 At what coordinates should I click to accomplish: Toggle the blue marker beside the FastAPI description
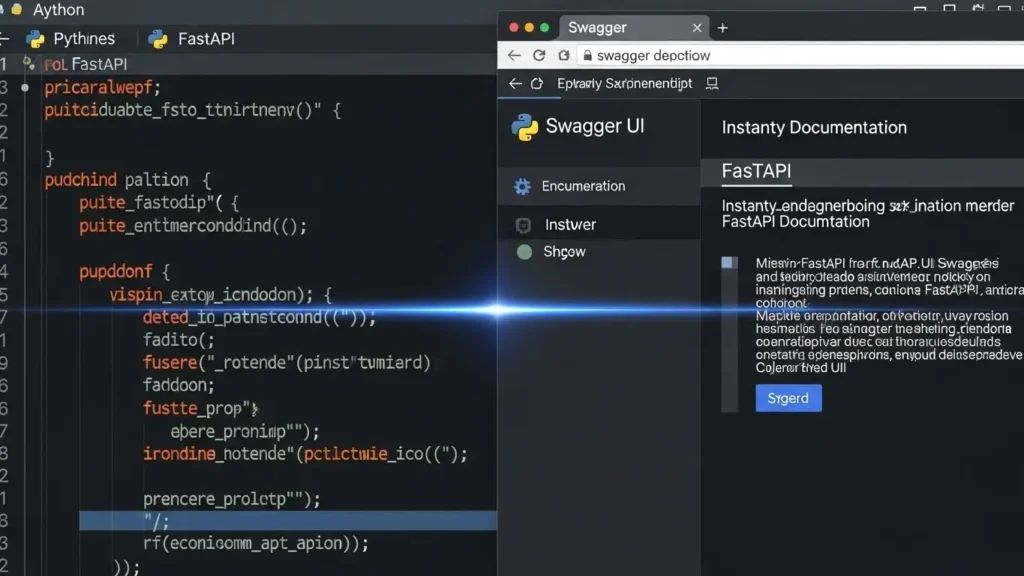coord(730,262)
